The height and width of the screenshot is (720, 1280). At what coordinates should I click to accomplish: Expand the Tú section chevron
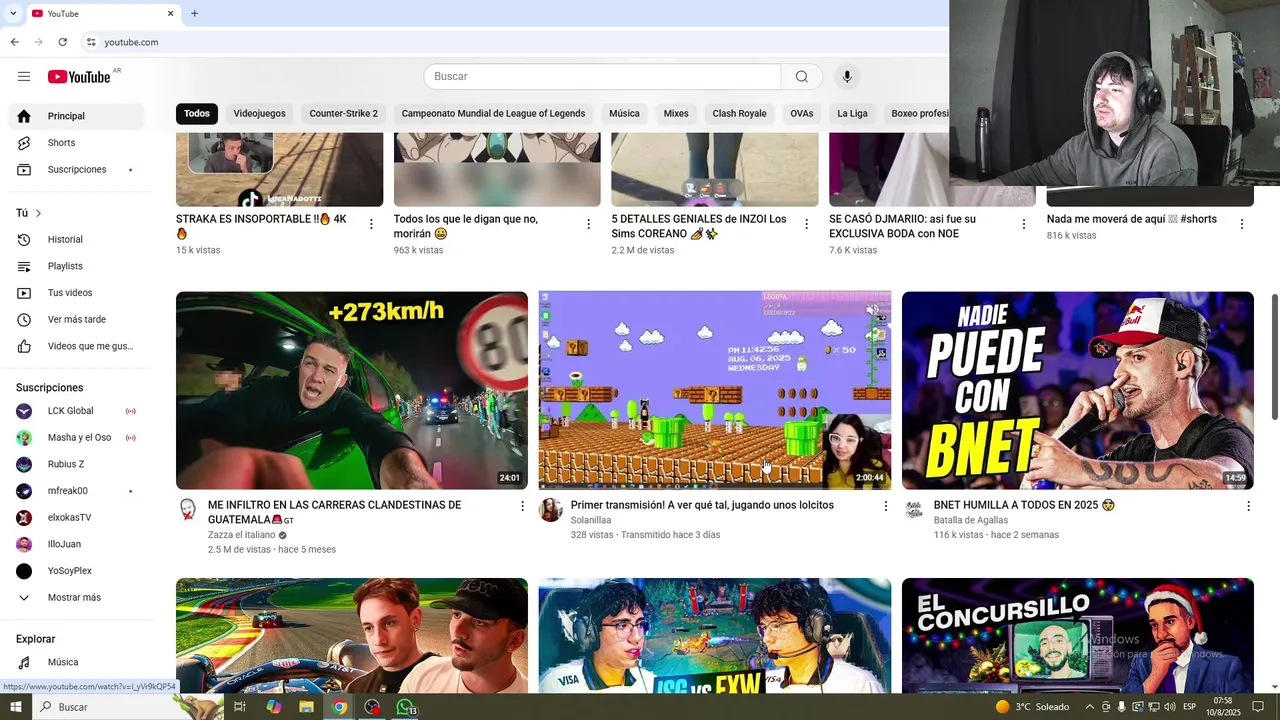click(39, 213)
